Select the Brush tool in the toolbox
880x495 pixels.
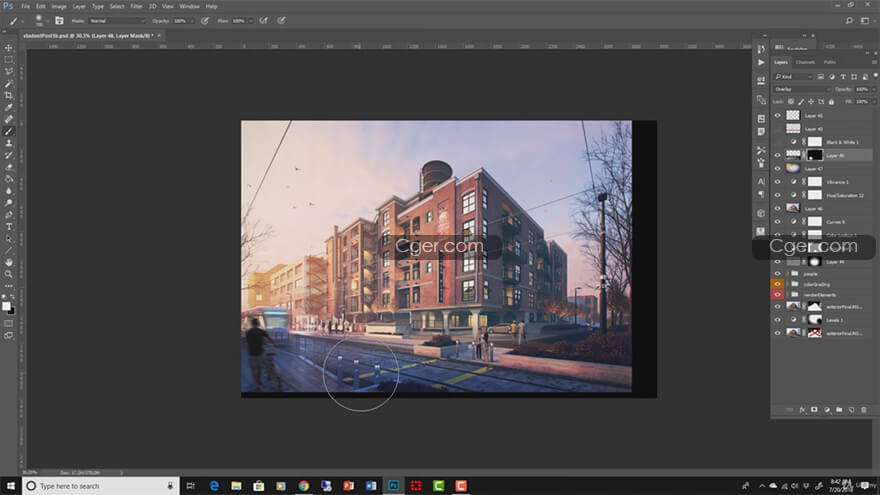9,131
